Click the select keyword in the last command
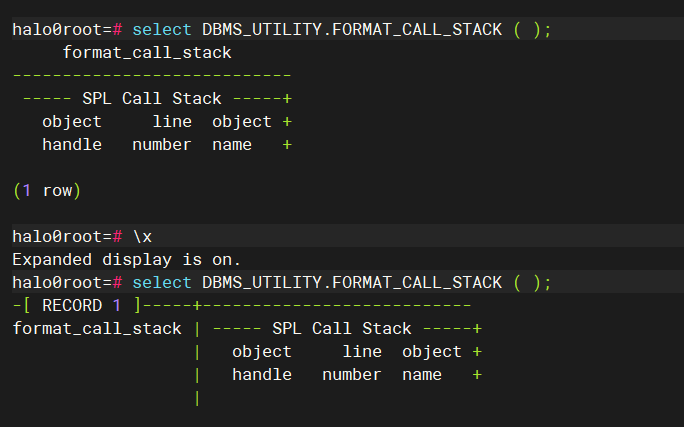This screenshot has width=684, height=427. pos(162,282)
